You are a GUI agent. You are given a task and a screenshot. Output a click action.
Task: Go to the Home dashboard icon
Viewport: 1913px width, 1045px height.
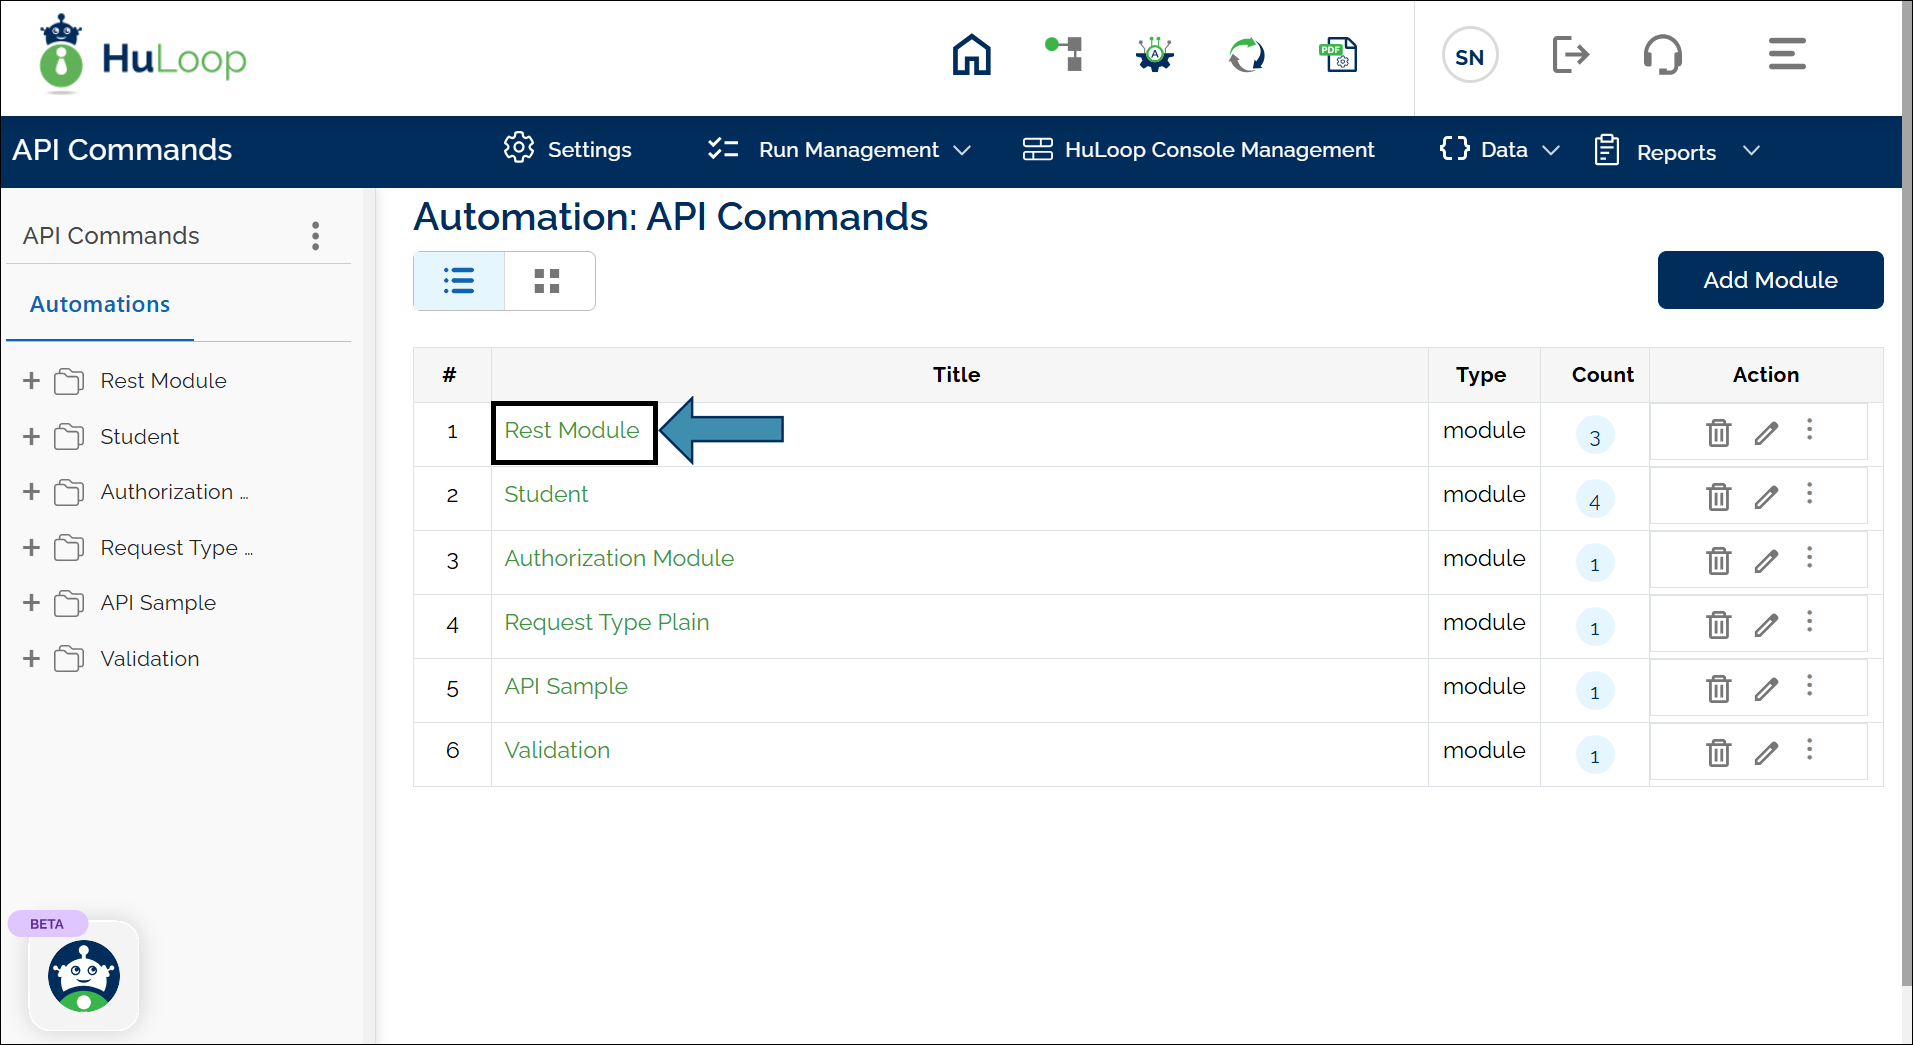coord(971,55)
